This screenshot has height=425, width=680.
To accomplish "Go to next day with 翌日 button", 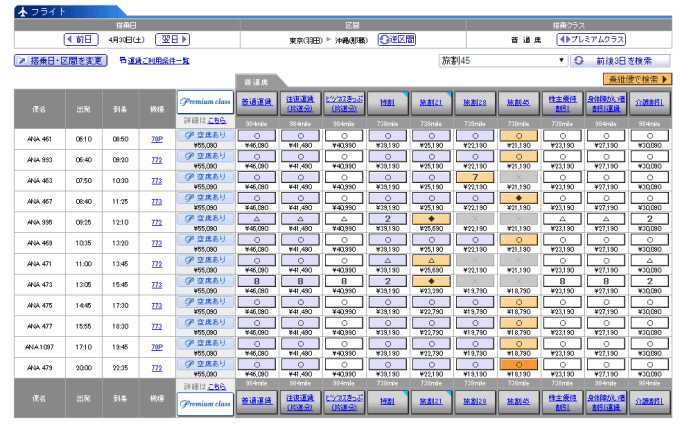I will point(173,39).
